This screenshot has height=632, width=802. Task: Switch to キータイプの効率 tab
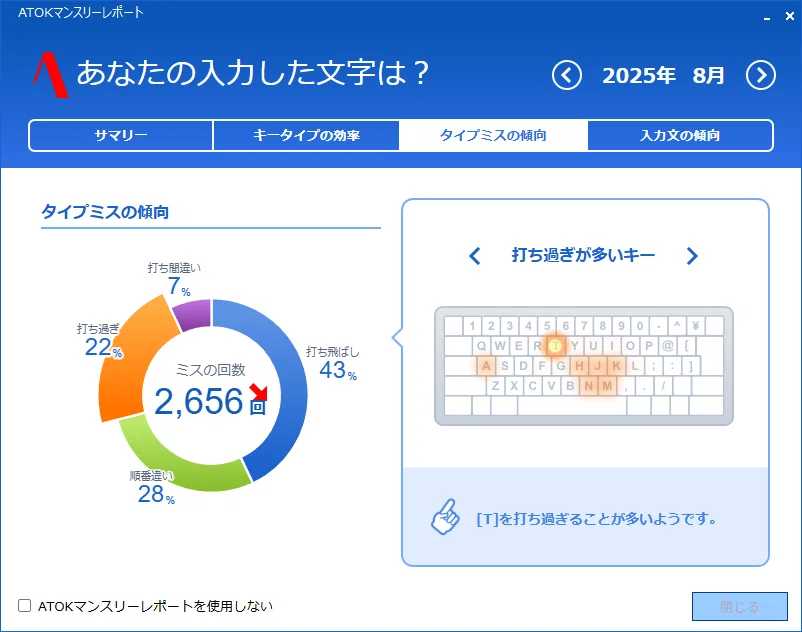(306, 136)
